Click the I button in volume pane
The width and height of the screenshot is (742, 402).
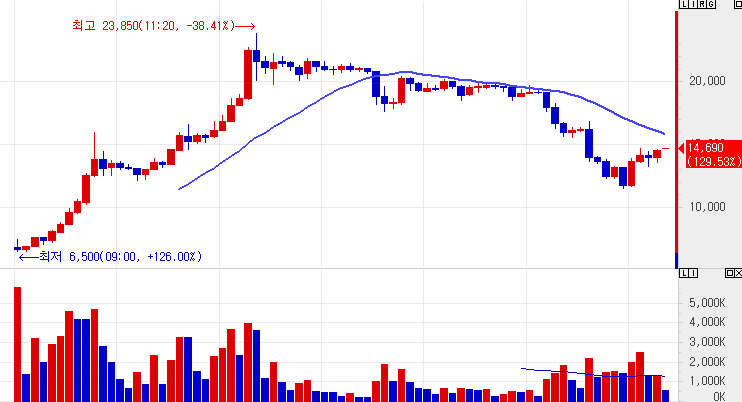pyautogui.click(x=693, y=271)
